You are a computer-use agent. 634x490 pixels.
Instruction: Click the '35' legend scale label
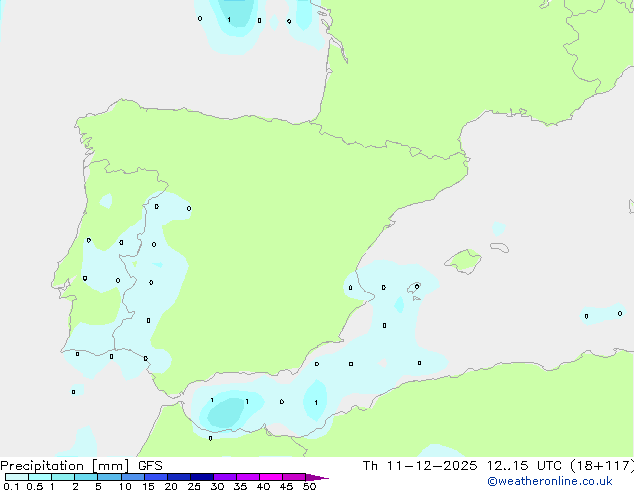tap(240, 486)
